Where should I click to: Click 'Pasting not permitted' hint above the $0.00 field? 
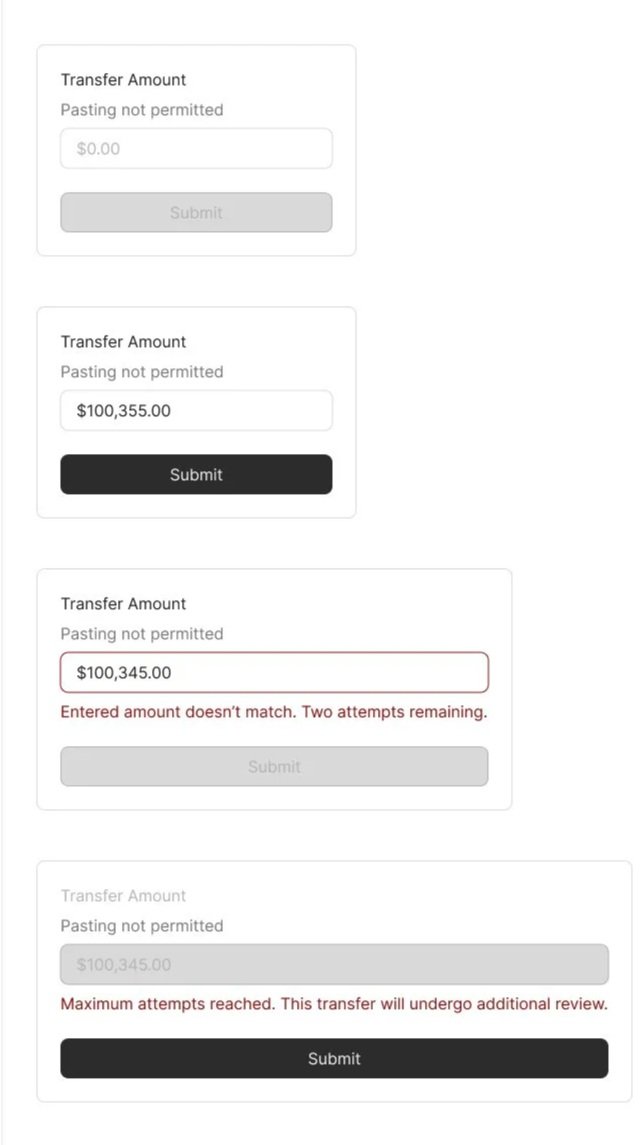coord(141,110)
